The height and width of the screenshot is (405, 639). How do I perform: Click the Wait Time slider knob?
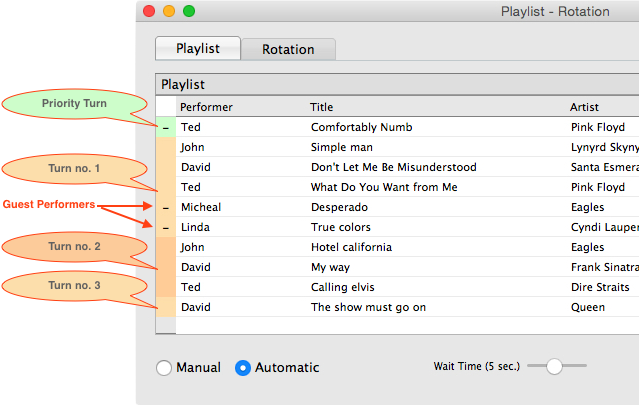point(554,366)
